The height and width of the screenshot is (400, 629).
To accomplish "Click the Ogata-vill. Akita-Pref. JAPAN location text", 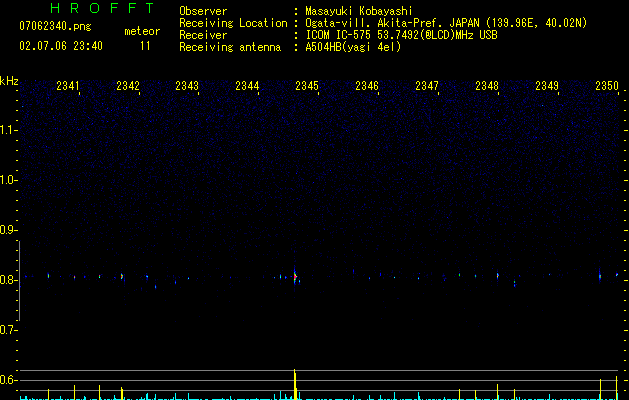I will coord(446,23).
